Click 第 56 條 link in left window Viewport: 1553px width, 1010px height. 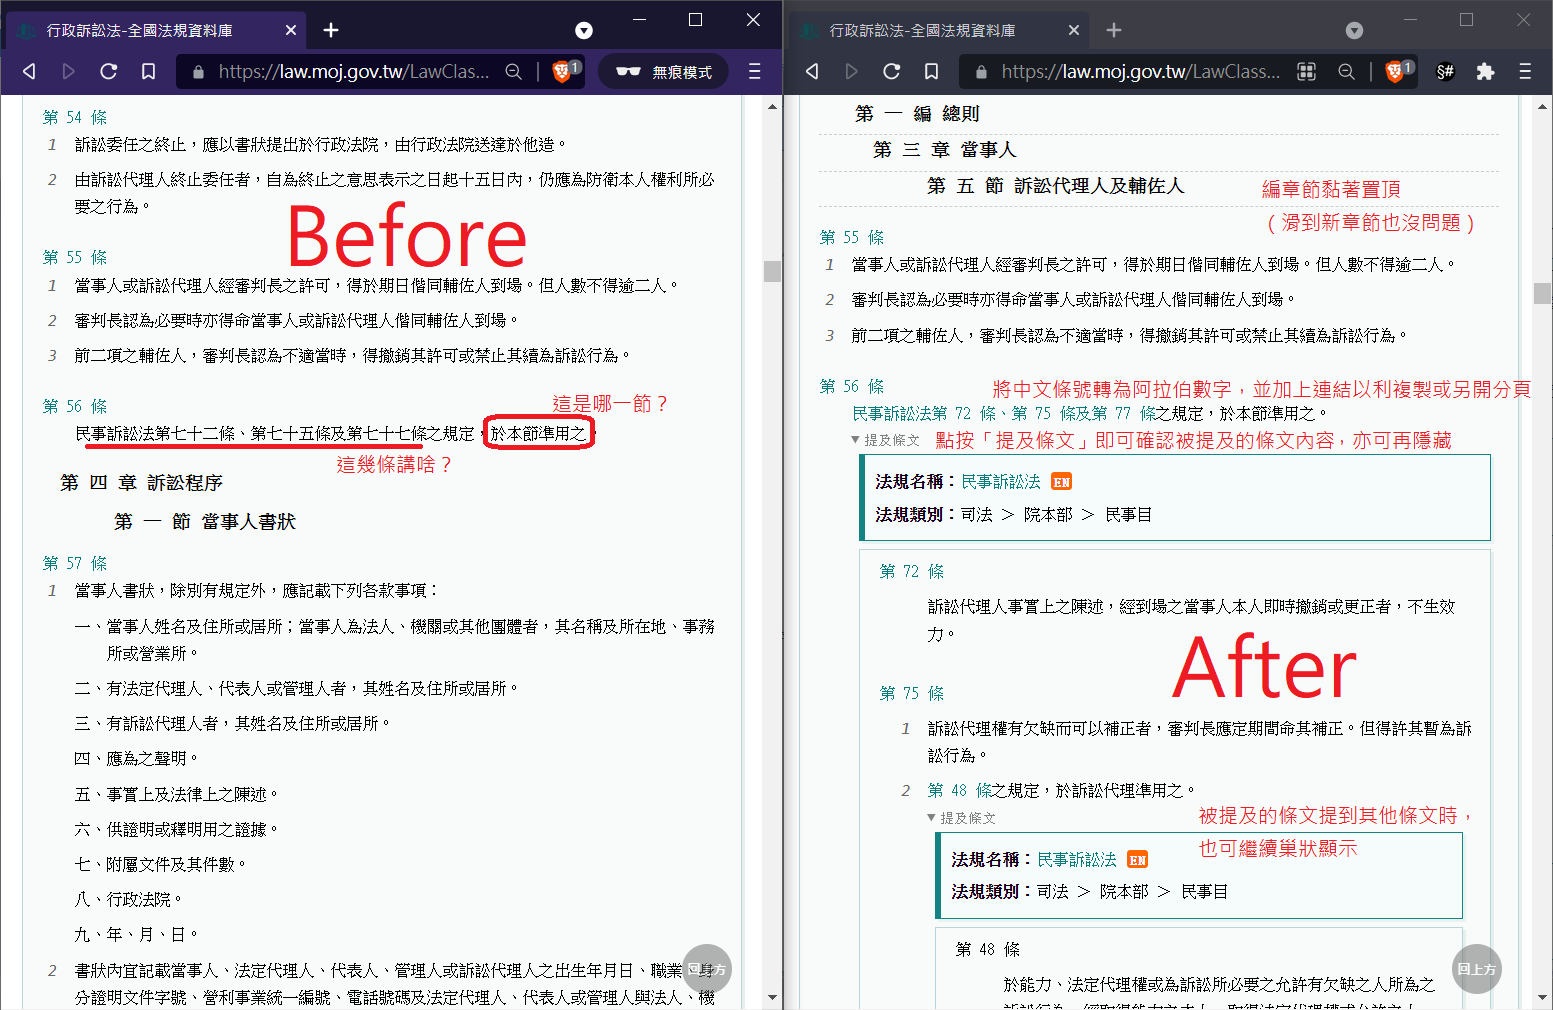[75, 407]
